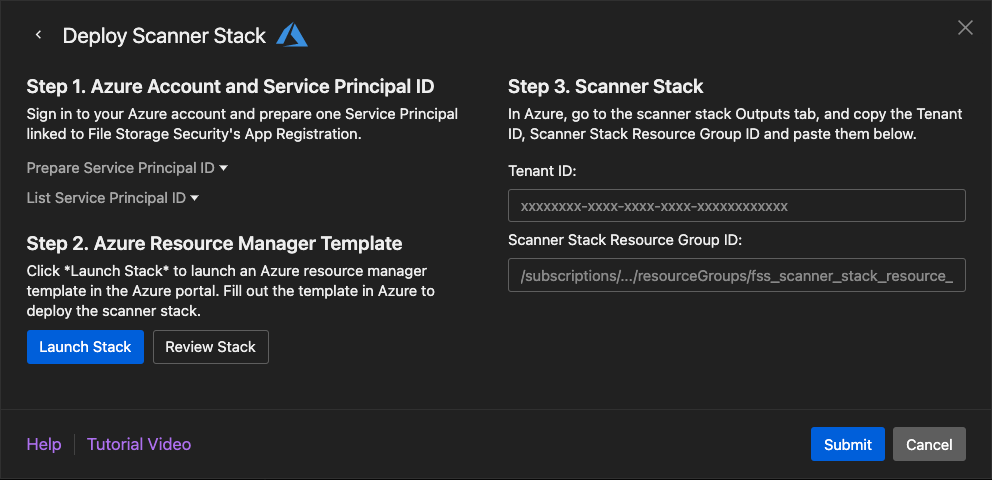Open the Tutorial Video link

point(139,444)
